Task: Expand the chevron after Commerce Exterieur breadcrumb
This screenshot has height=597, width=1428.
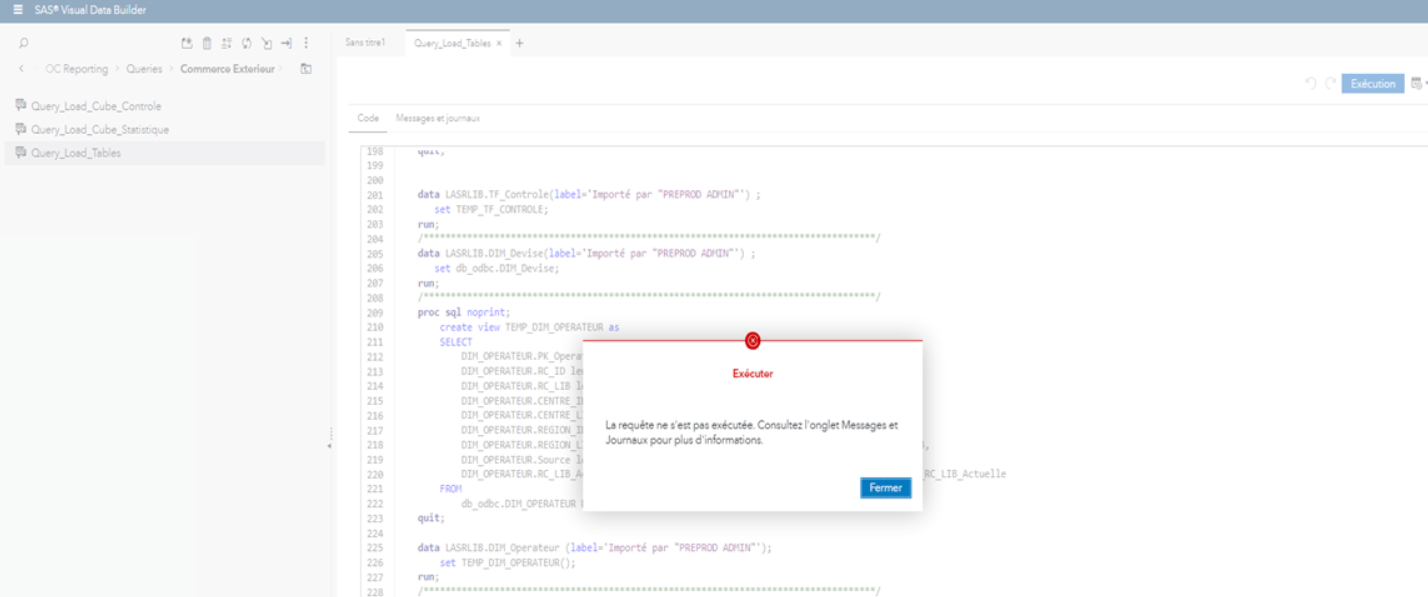Action: click(x=281, y=68)
